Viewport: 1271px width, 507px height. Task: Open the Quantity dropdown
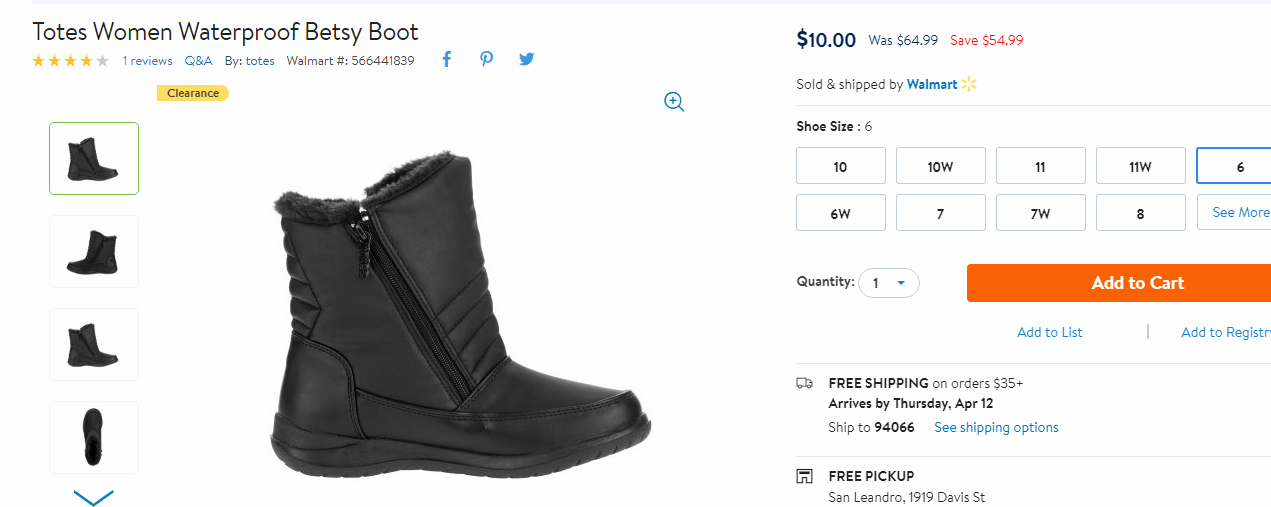coord(888,283)
